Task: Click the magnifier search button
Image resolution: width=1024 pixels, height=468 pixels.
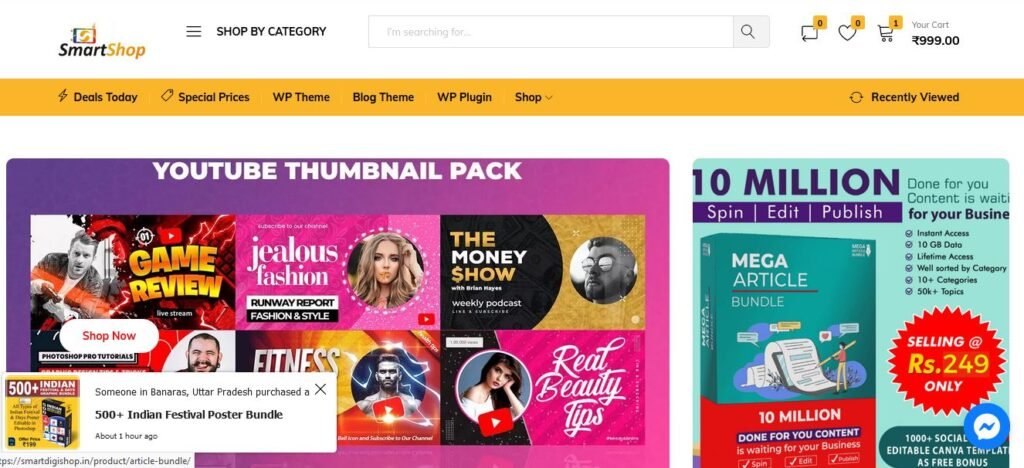Action: point(750,31)
